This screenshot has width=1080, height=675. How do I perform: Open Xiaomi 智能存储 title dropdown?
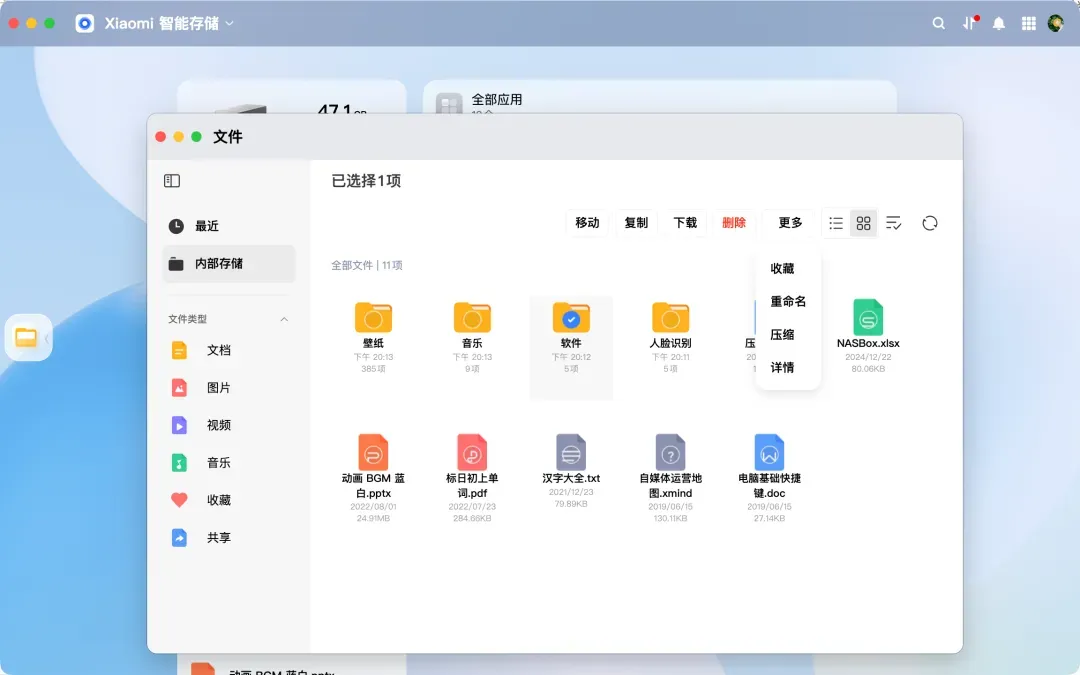coord(169,23)
